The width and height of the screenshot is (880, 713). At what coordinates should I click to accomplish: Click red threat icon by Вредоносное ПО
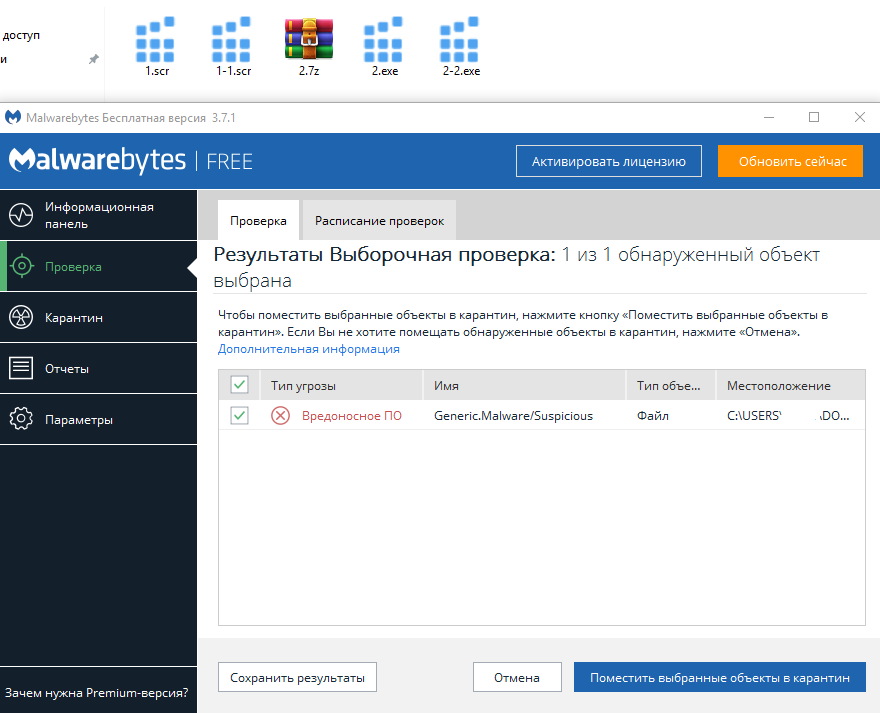pos(280,415)
